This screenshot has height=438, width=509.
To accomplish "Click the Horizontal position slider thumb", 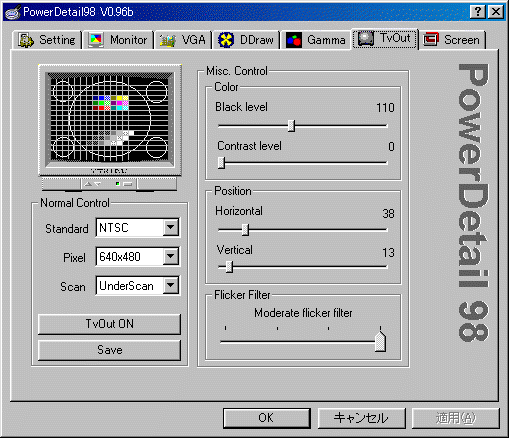I will pos(245,230).
